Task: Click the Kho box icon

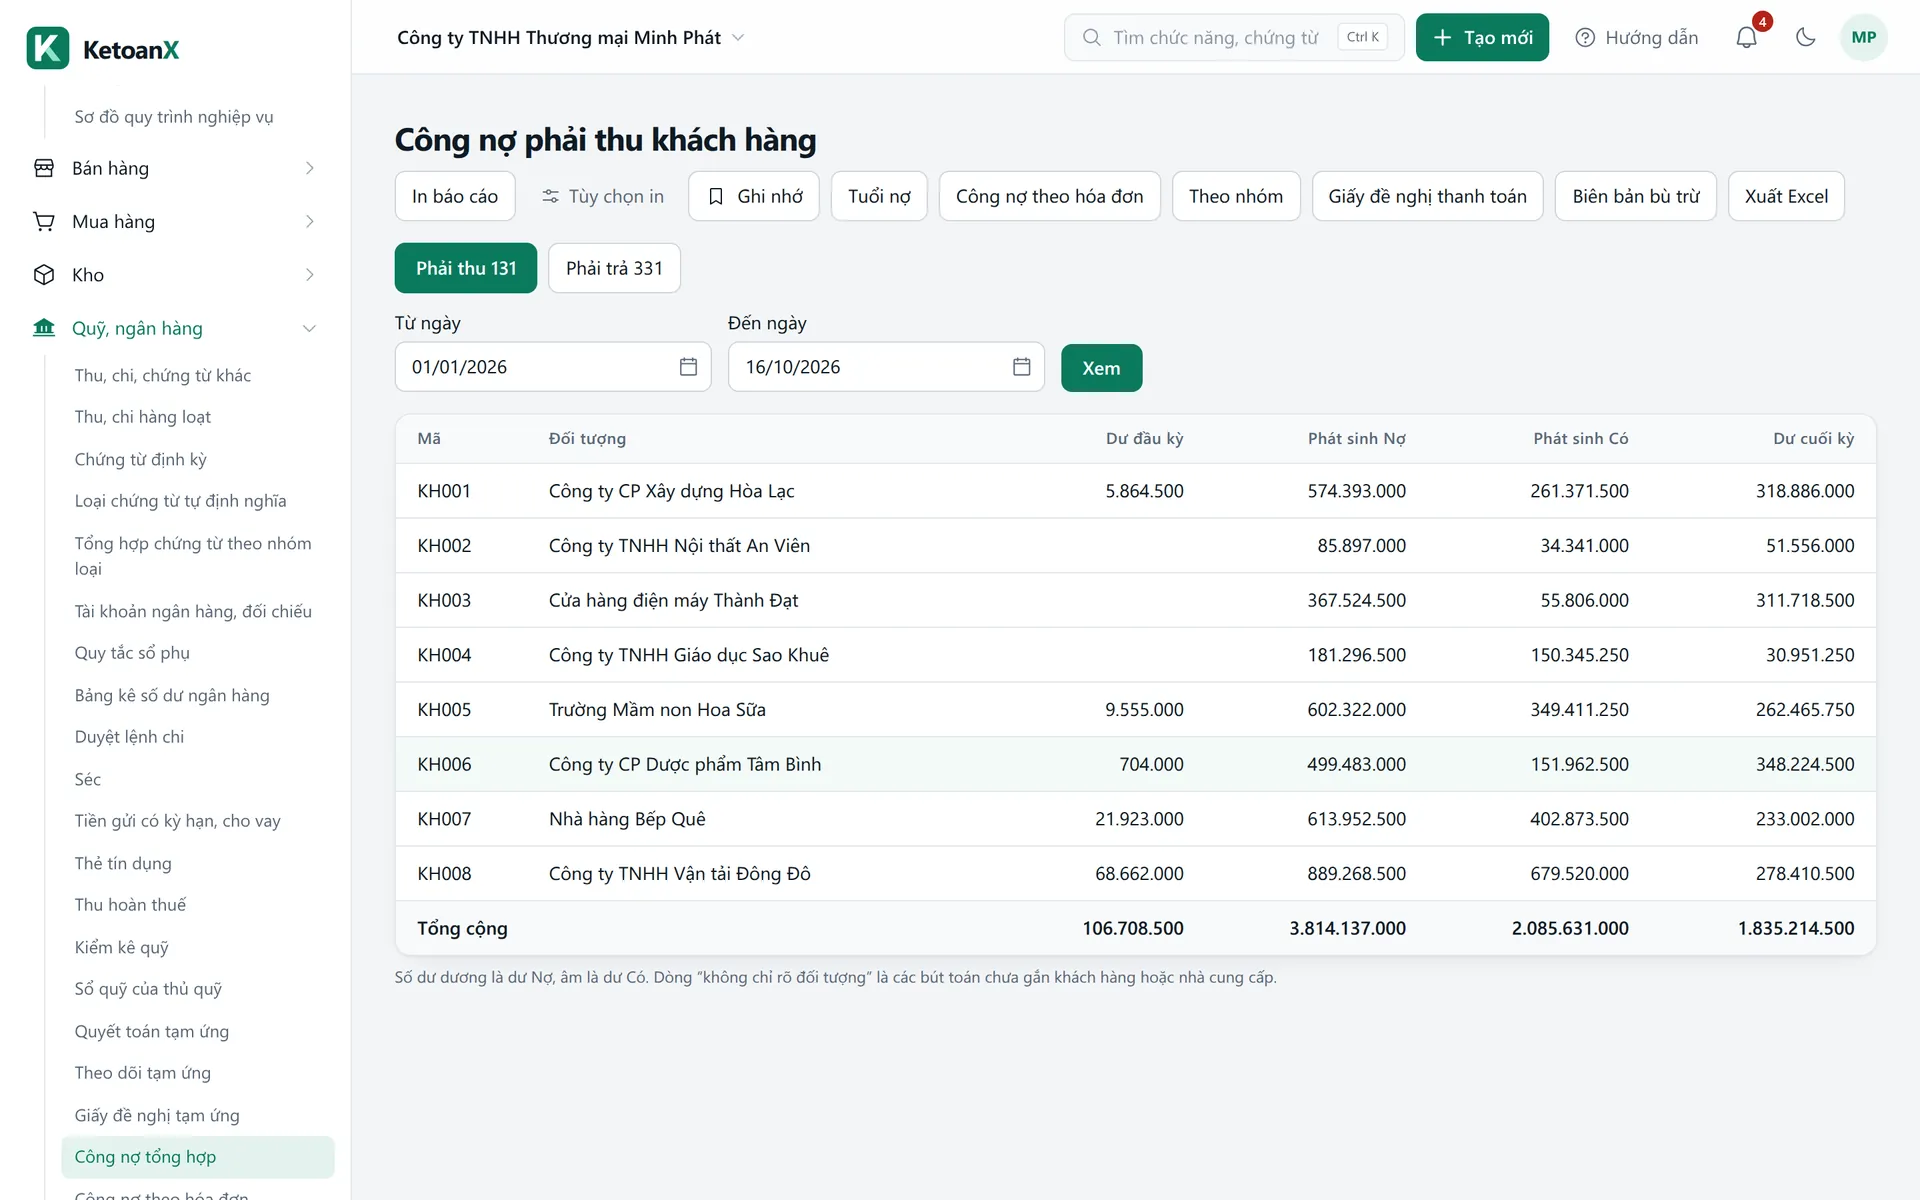Action: pos(44,274)
